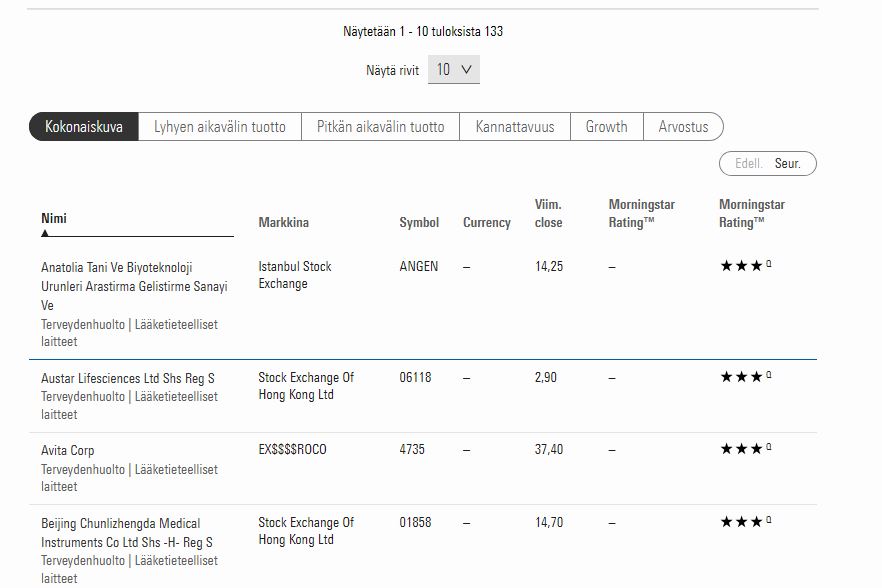Sort by the Symbol column header
This screenshot has height=588, width=882.
[419, 222]
